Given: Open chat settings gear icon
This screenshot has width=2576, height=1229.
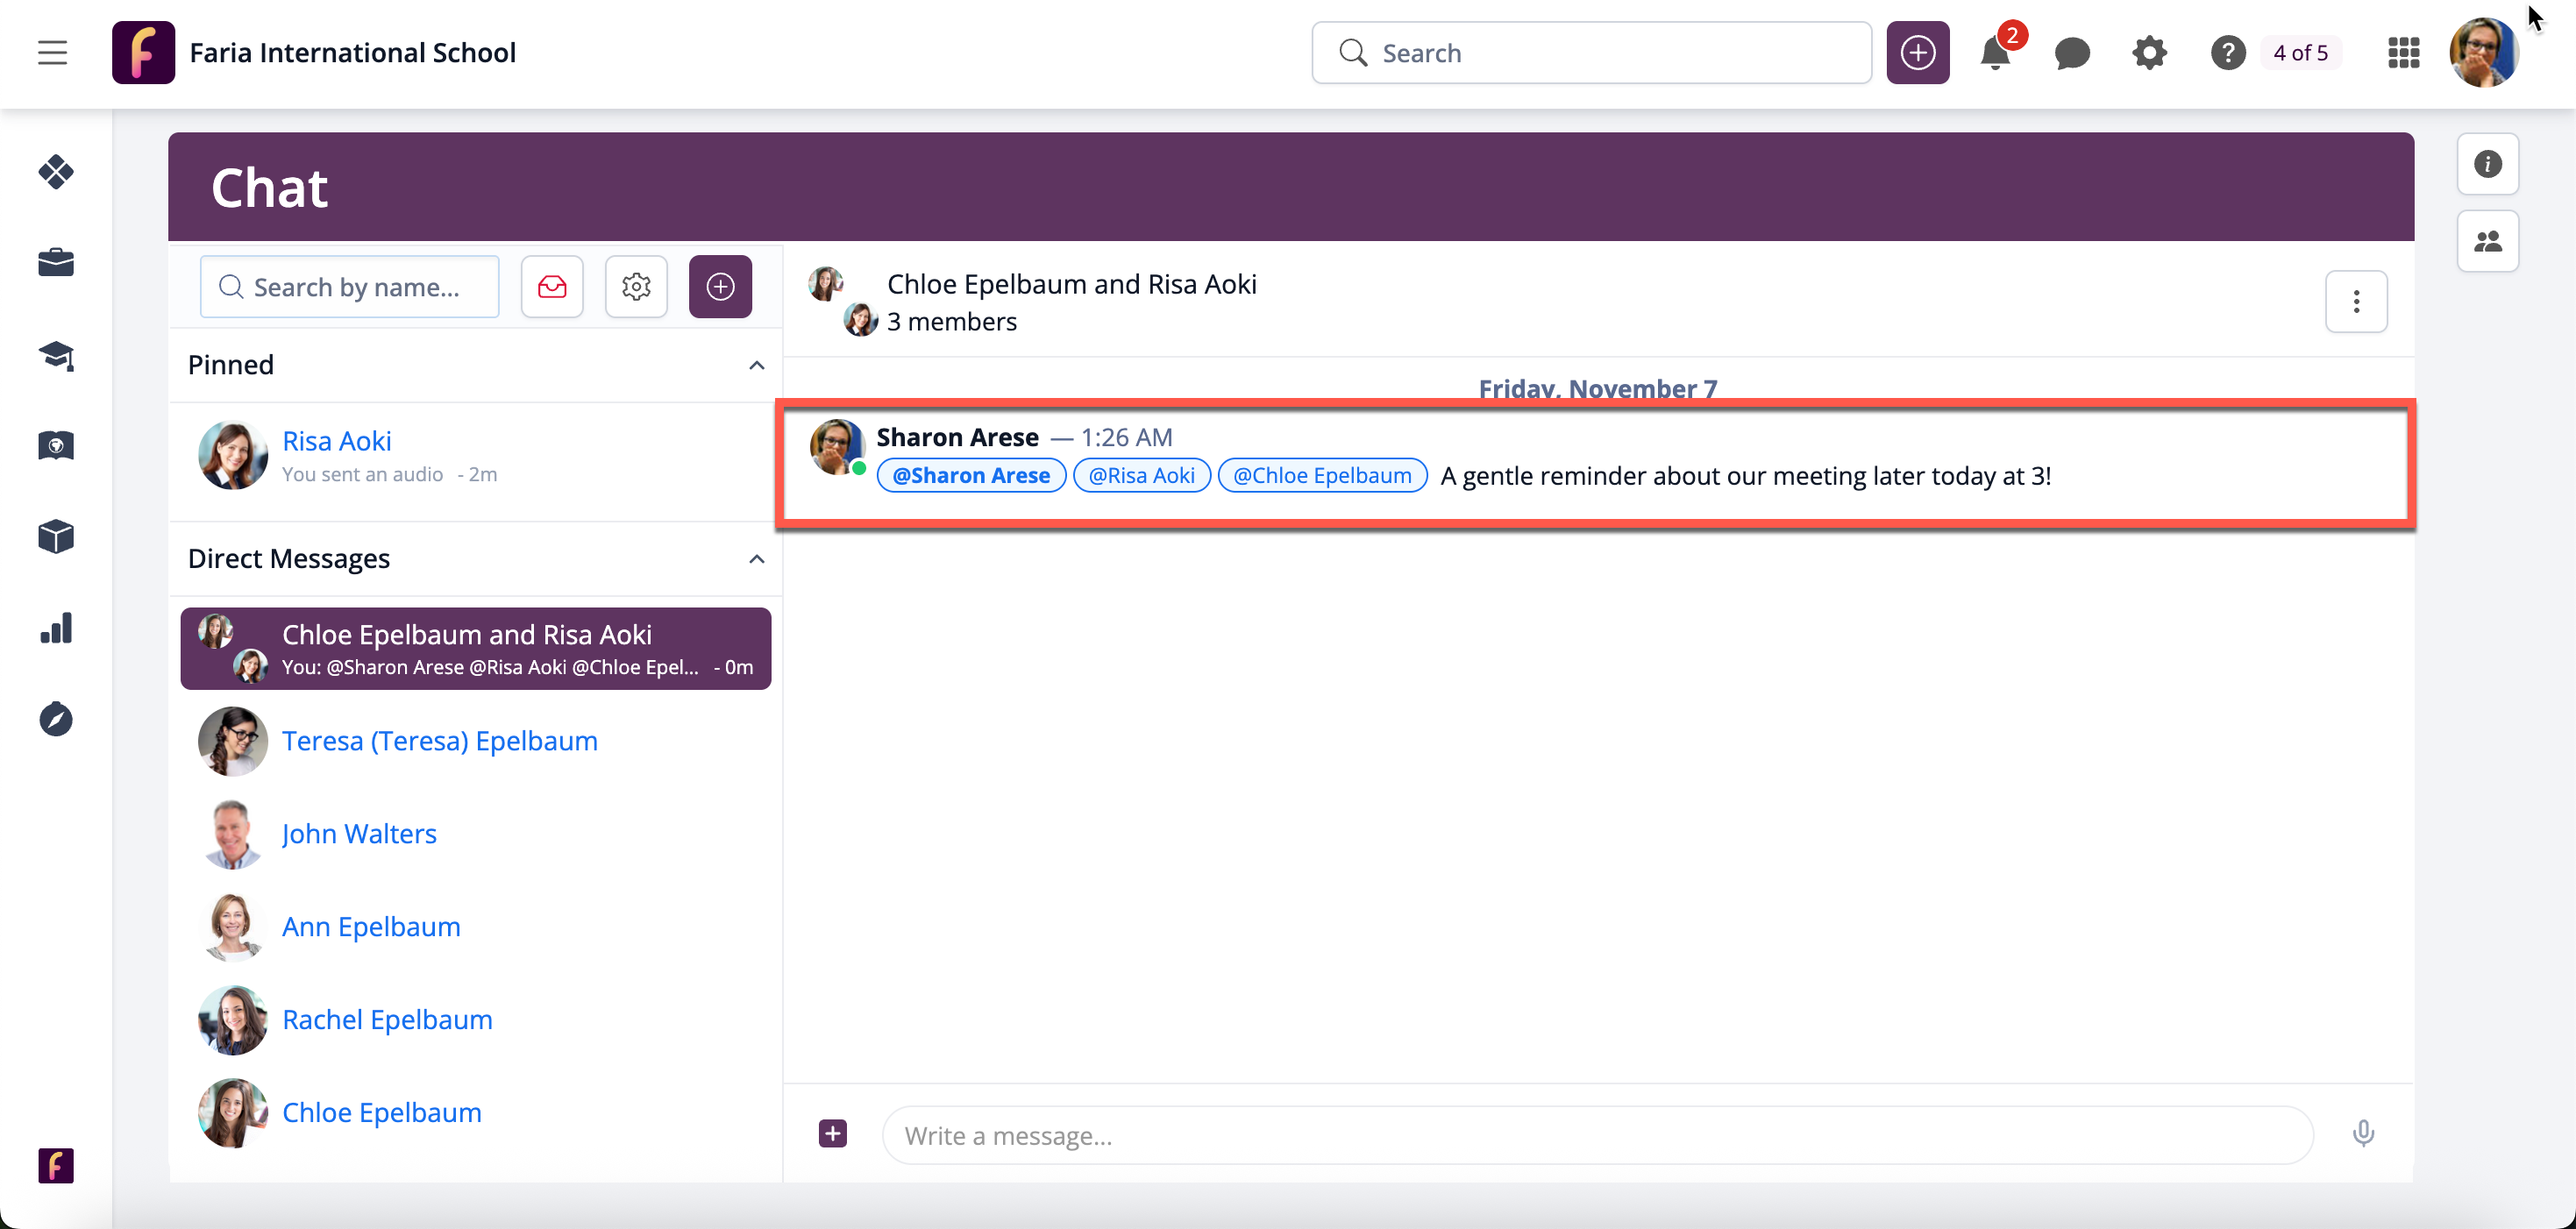Looking at the screenshot, I should 636,287.
